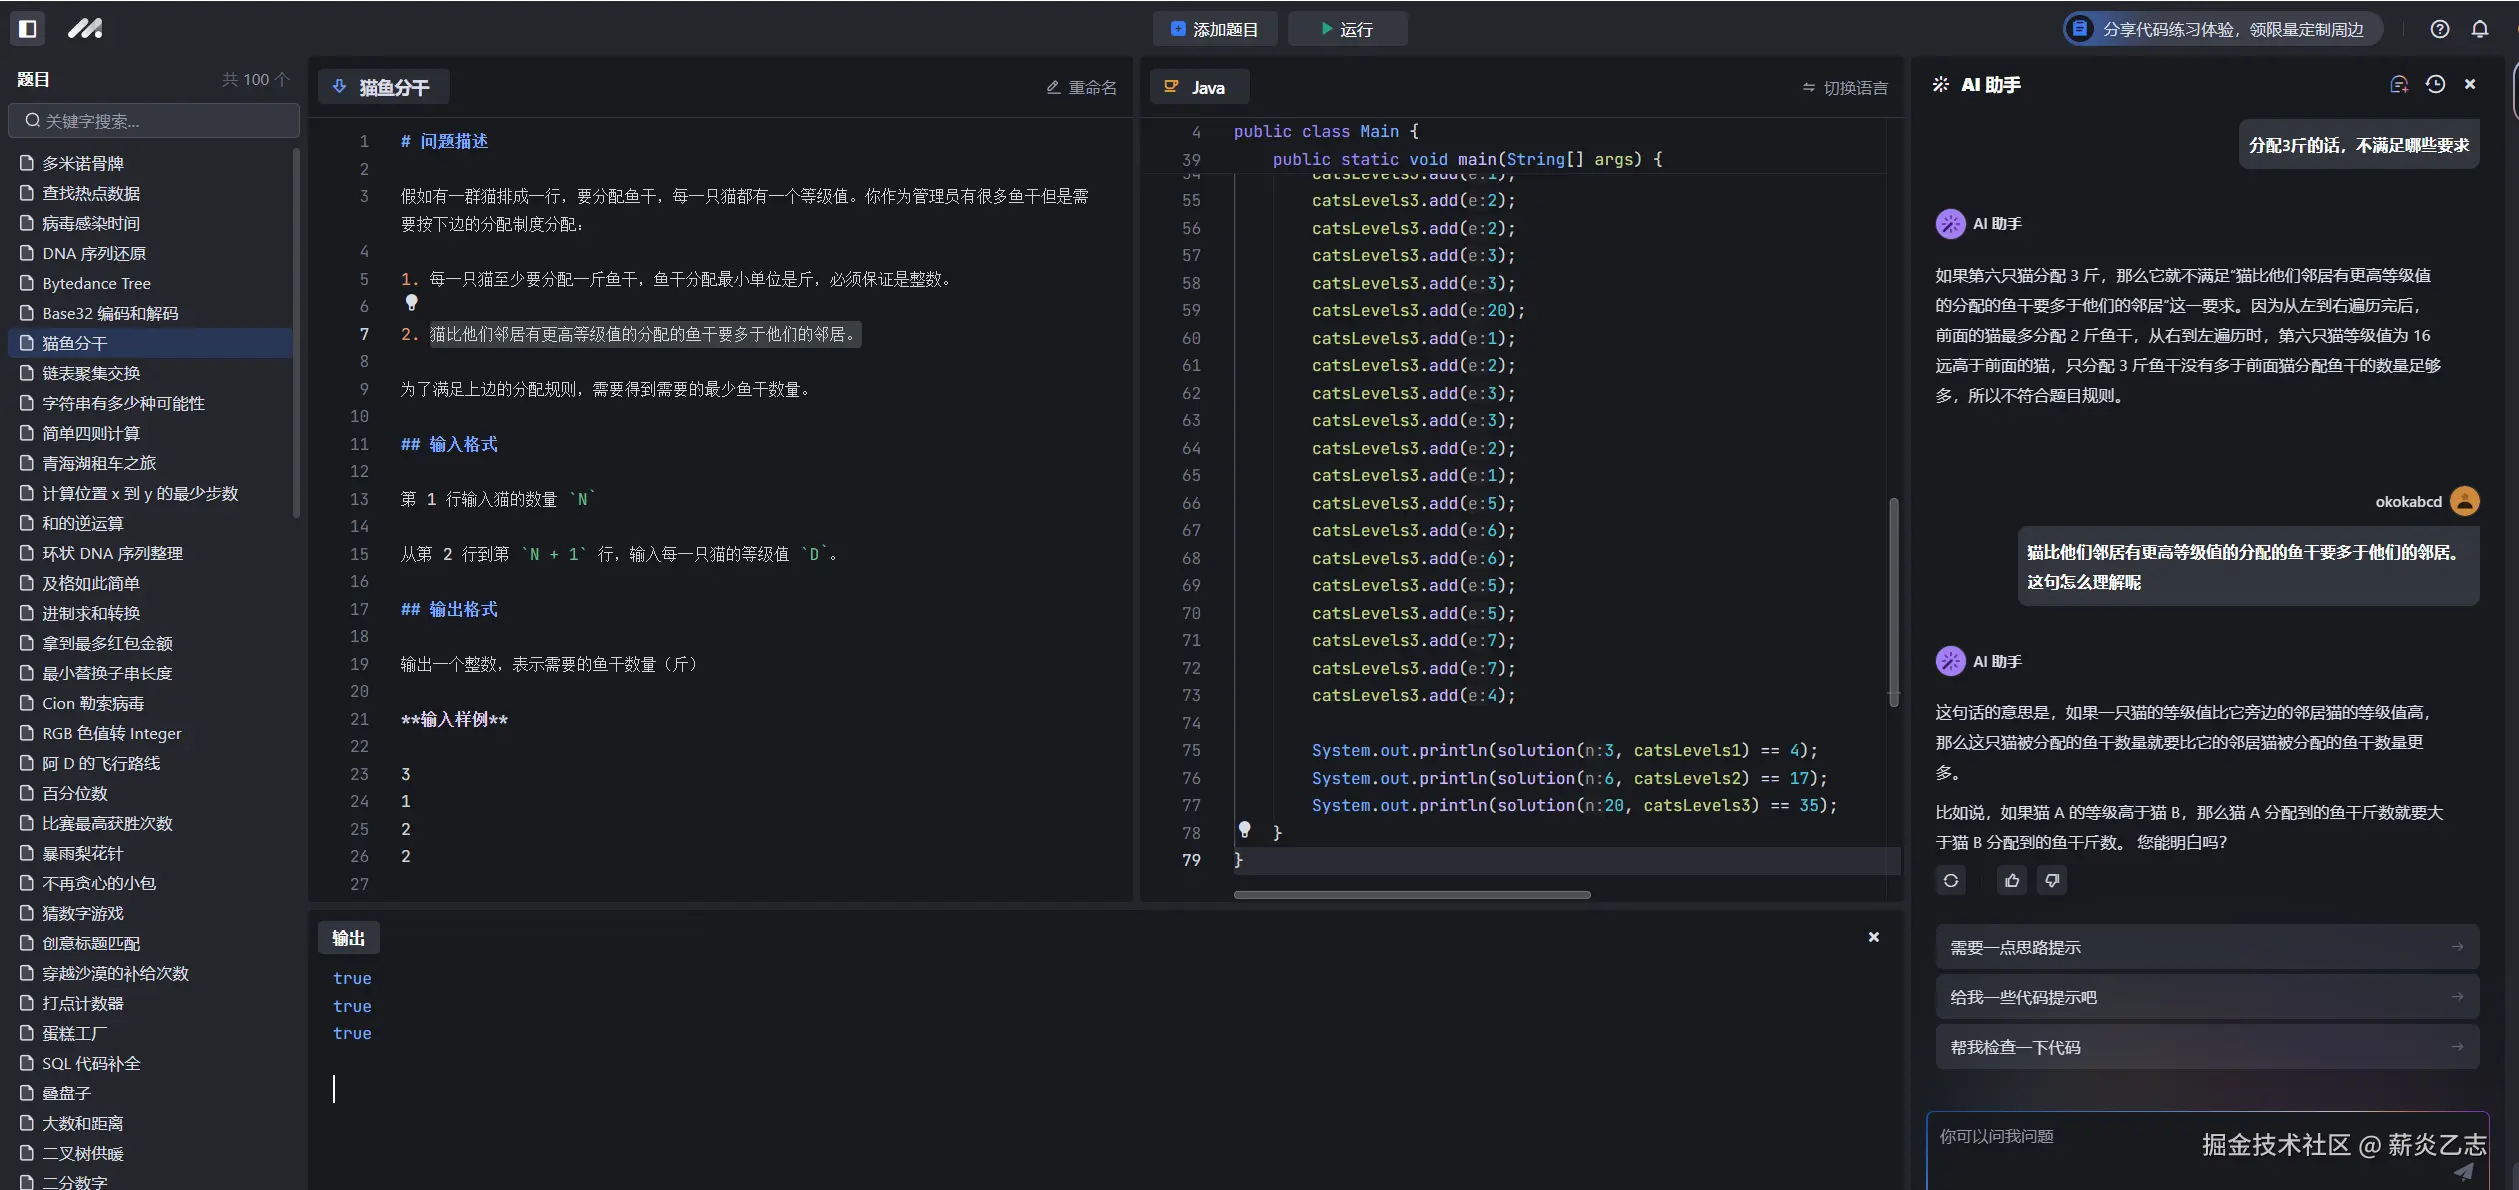Screen dimensions: 2519x1190
Task: Click the new chat icon in AI 助手
Action: point(2398,85)
